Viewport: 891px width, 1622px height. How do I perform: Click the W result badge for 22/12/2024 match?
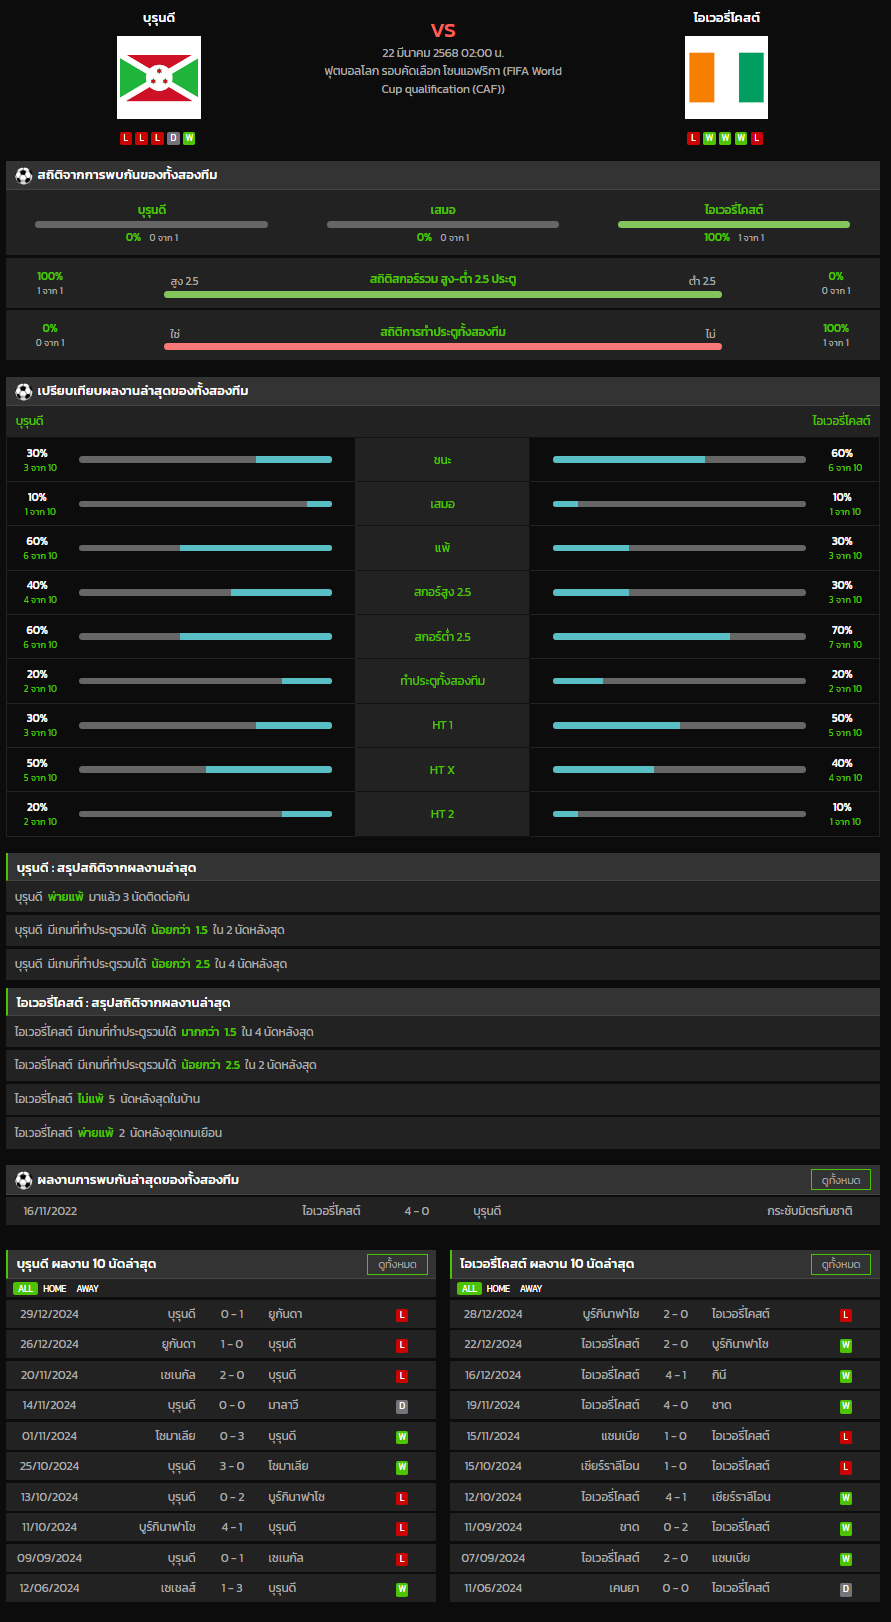pyautogui.click(x=846, y=1345)
